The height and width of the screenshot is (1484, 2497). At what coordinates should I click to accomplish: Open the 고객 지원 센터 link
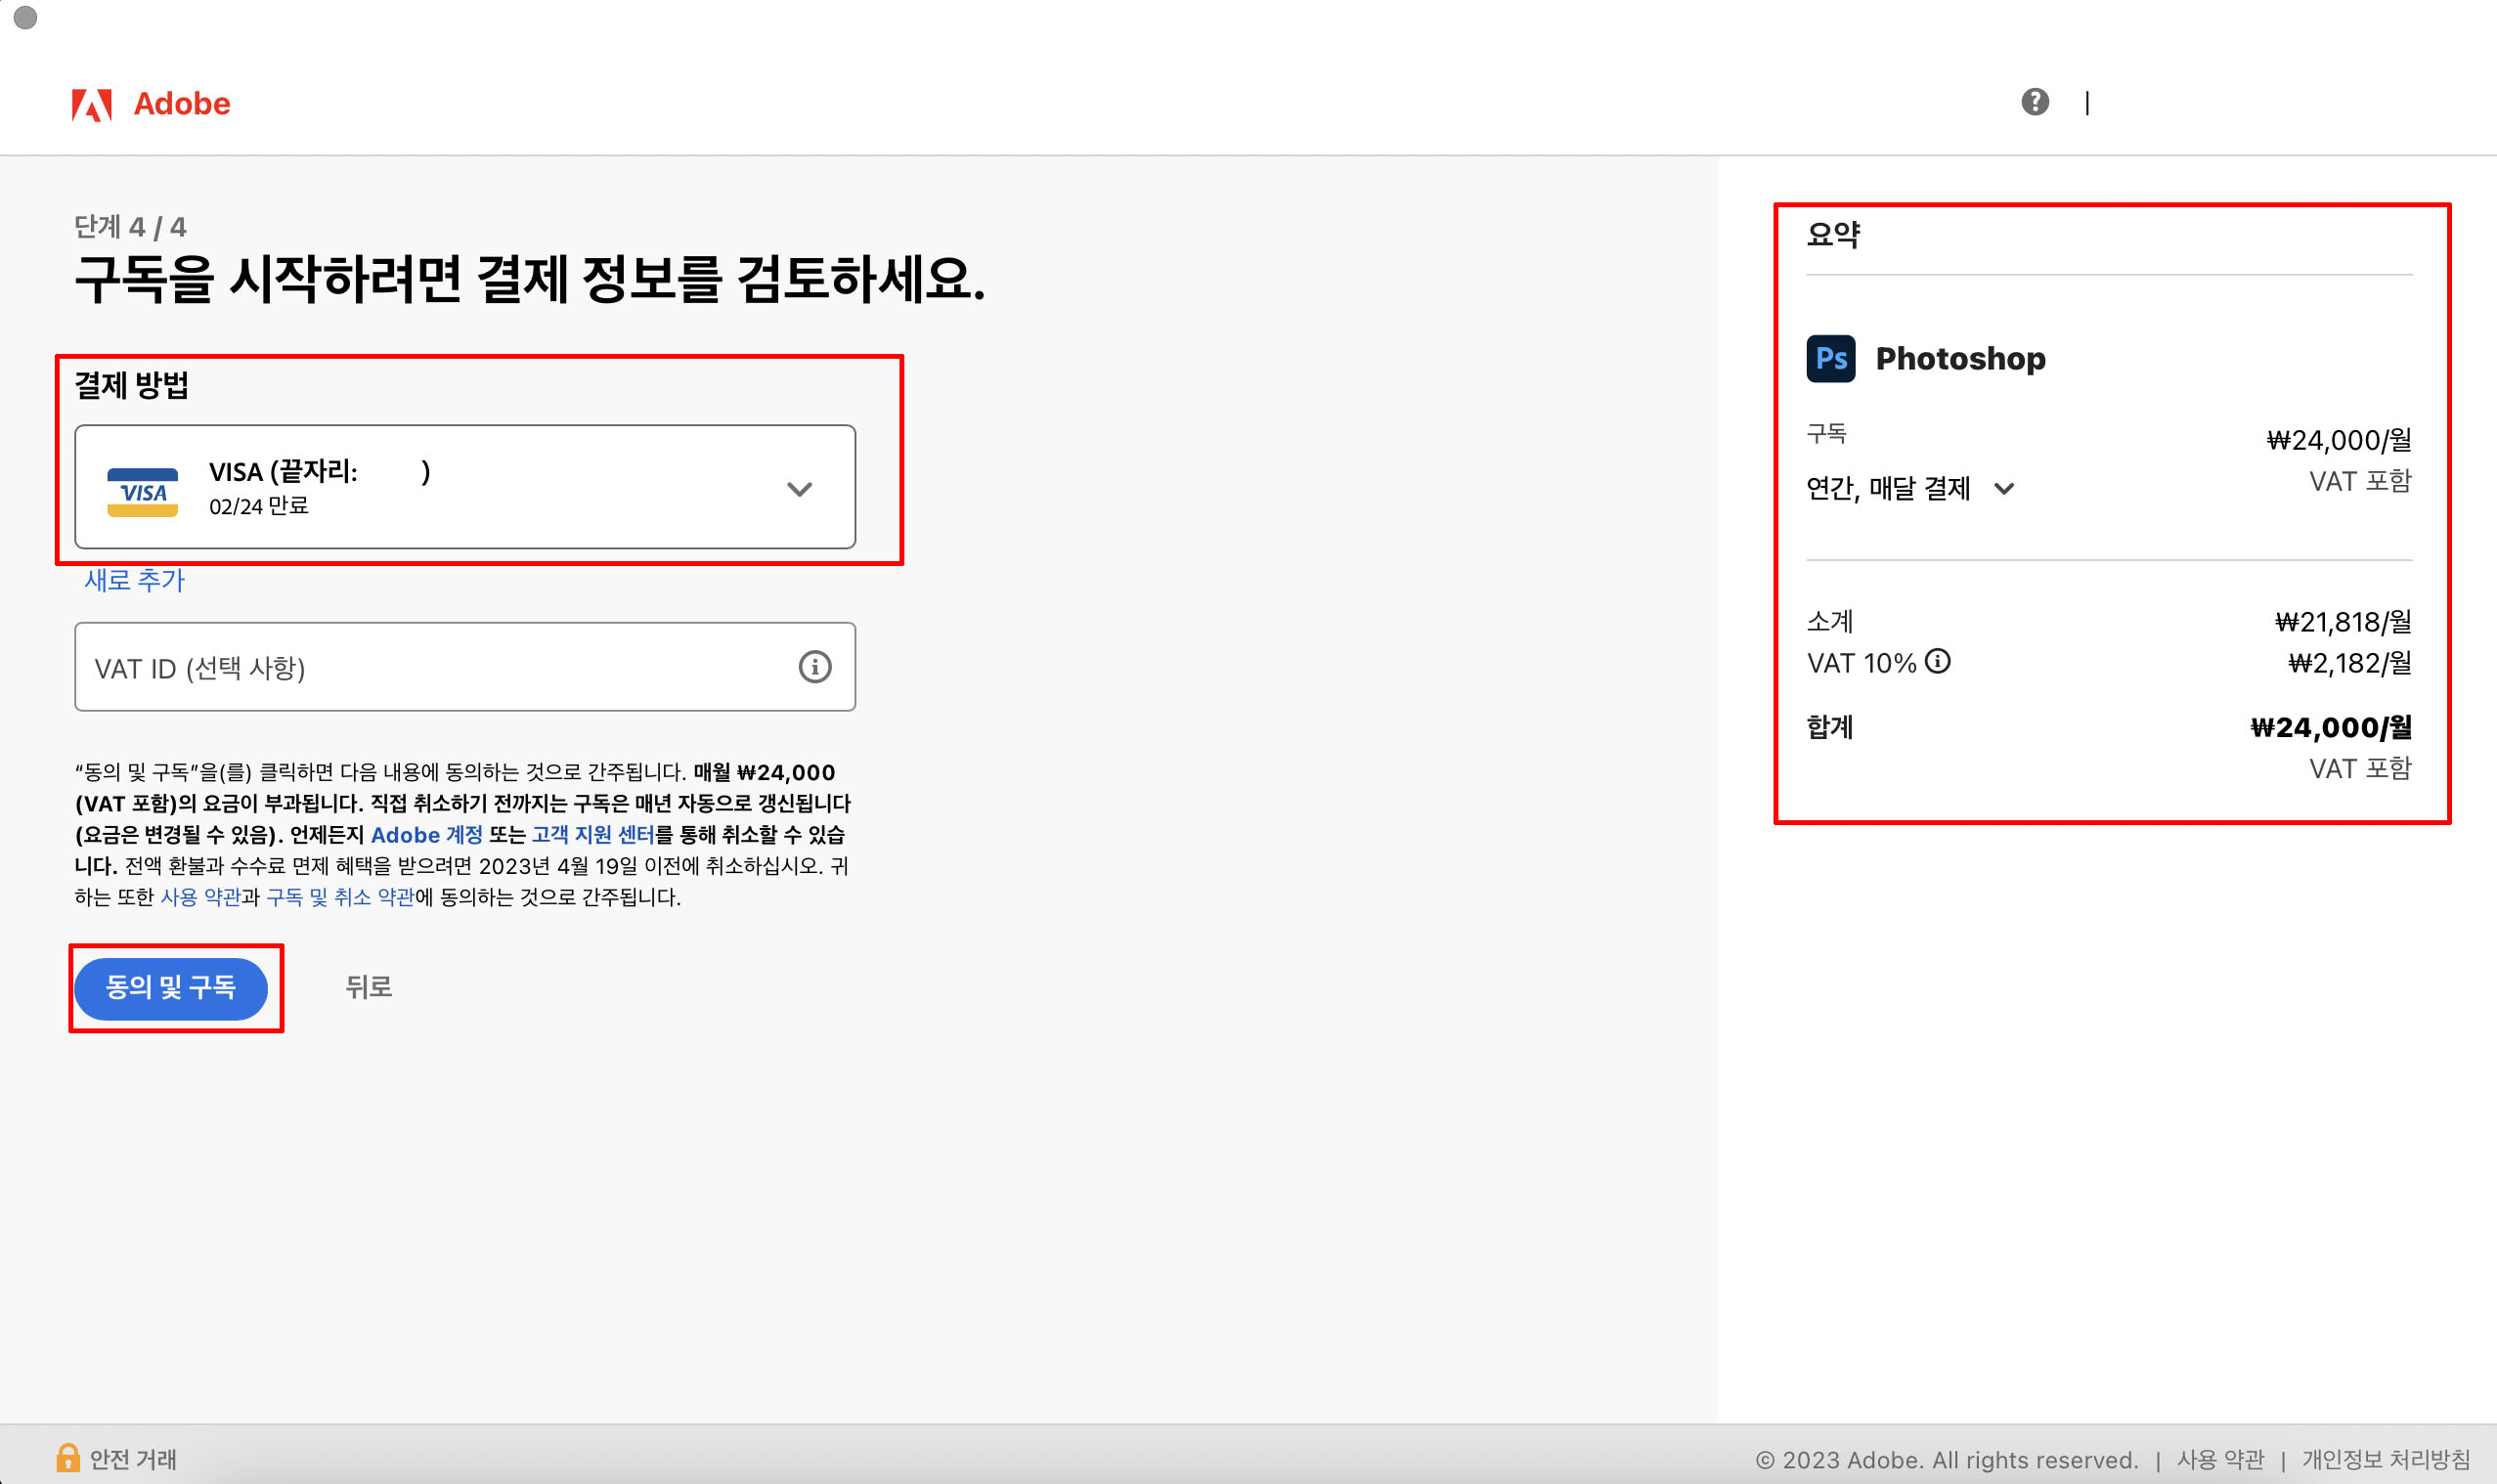[593, 835]
